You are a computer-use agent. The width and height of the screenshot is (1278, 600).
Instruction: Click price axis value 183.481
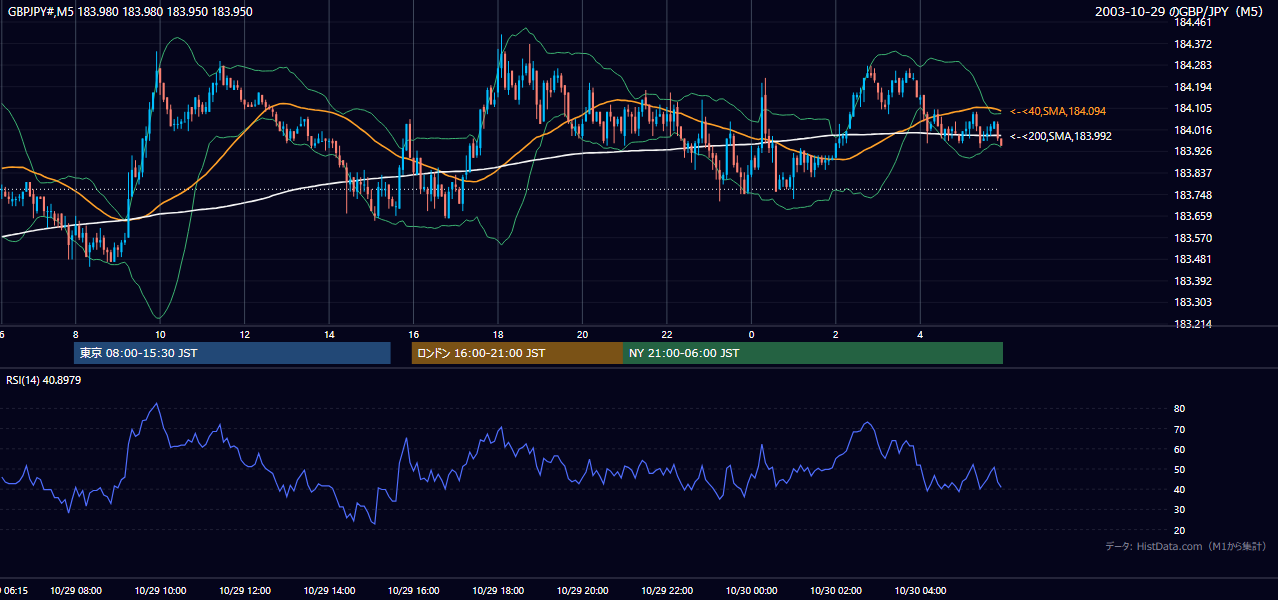coord(1194,260)
